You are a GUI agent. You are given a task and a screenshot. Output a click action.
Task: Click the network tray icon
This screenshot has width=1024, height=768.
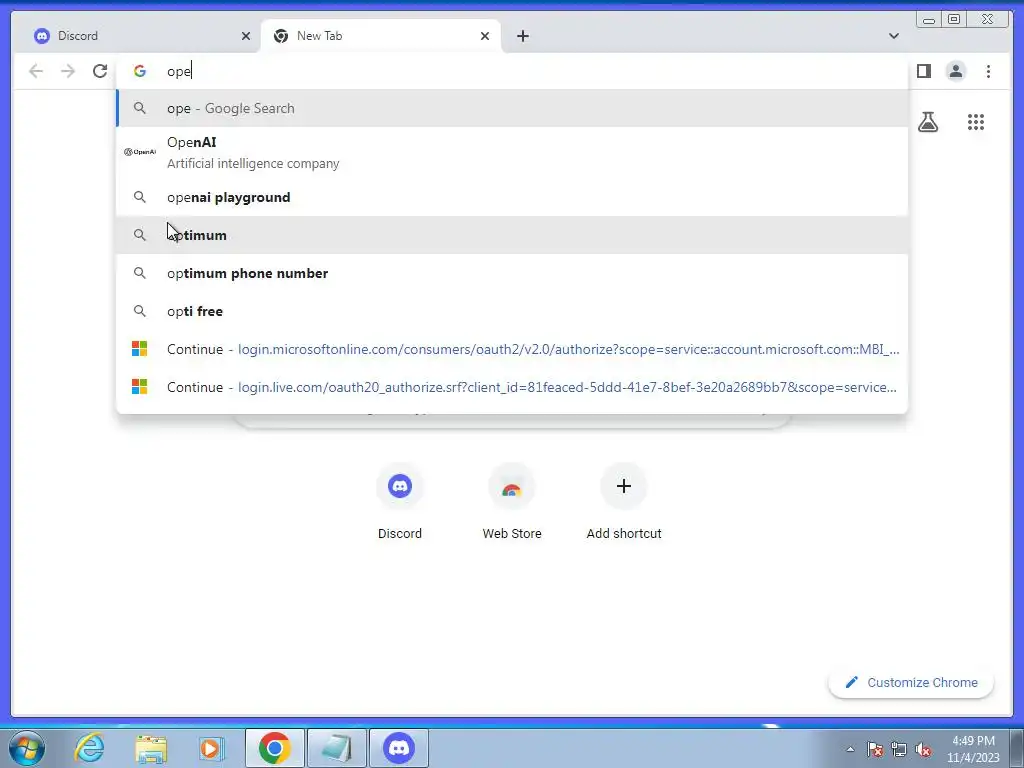(899, 749)
